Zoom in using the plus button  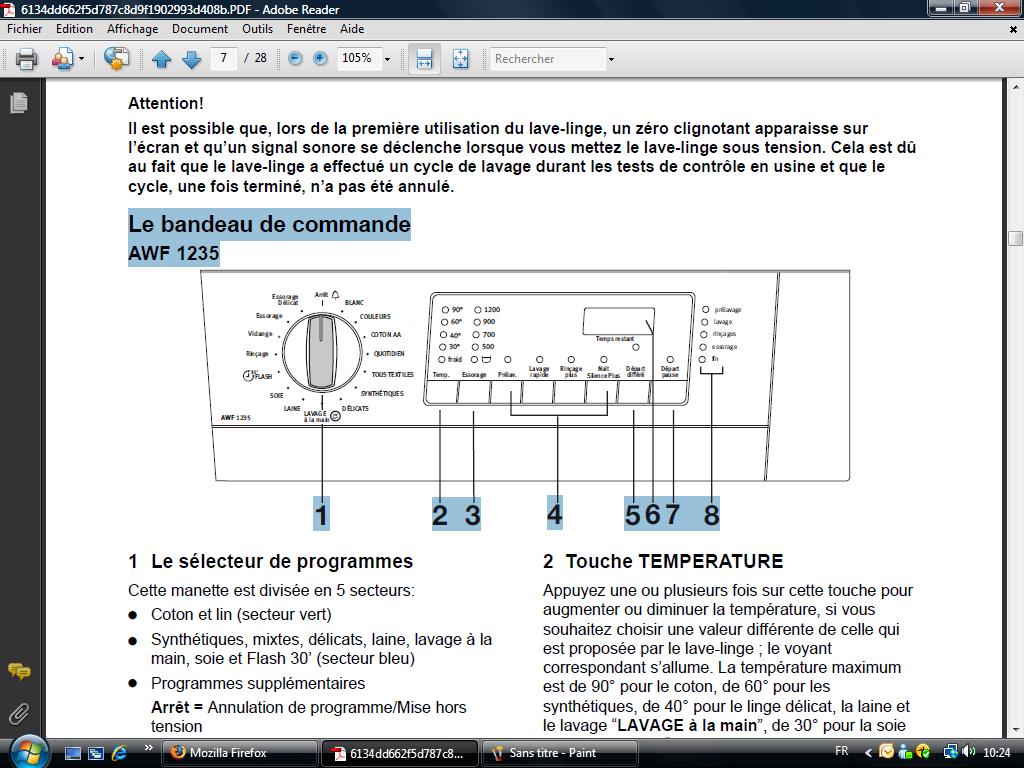[x=320, y=59]
